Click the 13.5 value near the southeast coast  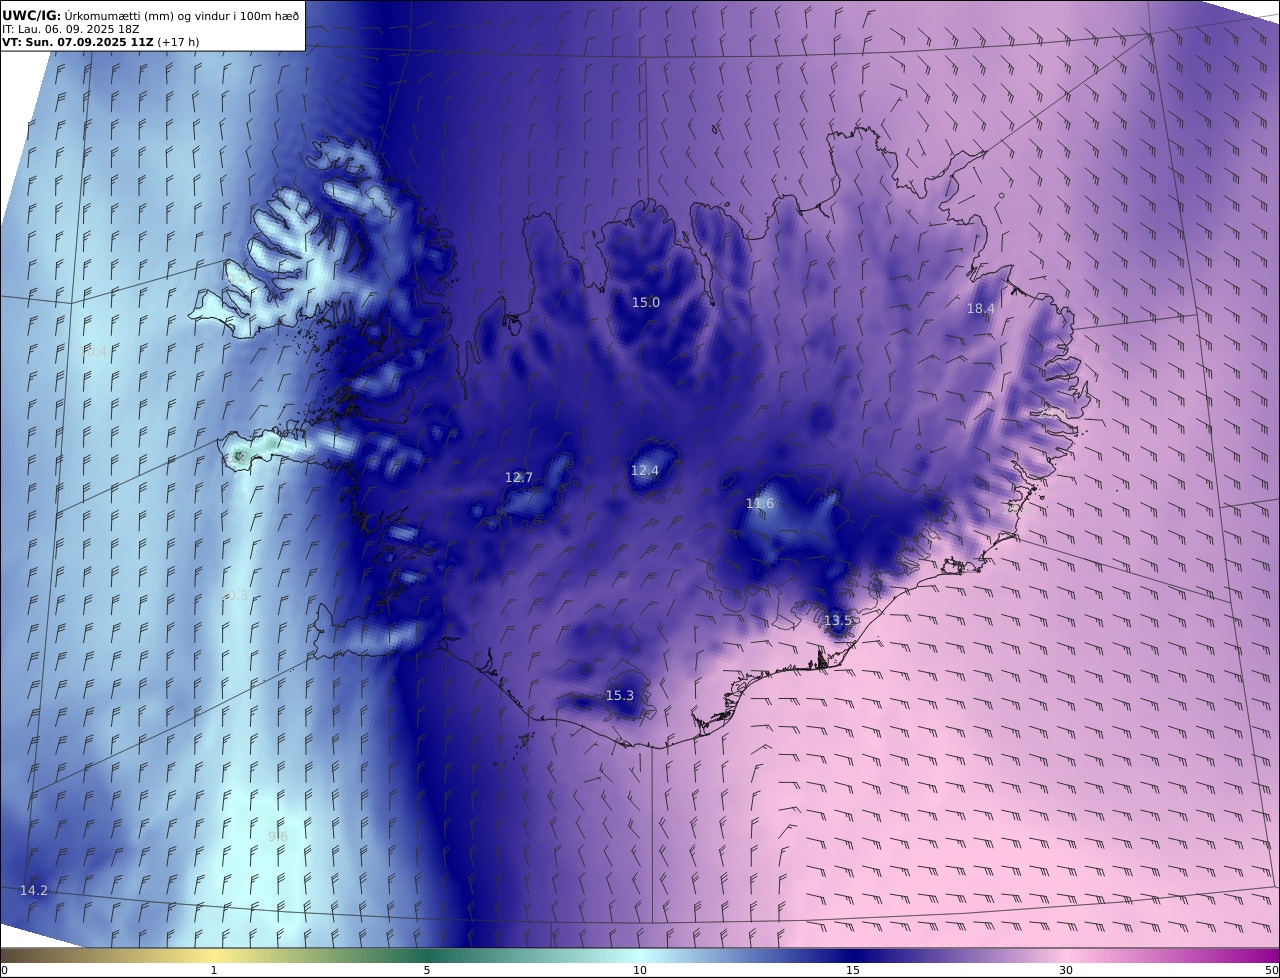(x=837, y=621)
